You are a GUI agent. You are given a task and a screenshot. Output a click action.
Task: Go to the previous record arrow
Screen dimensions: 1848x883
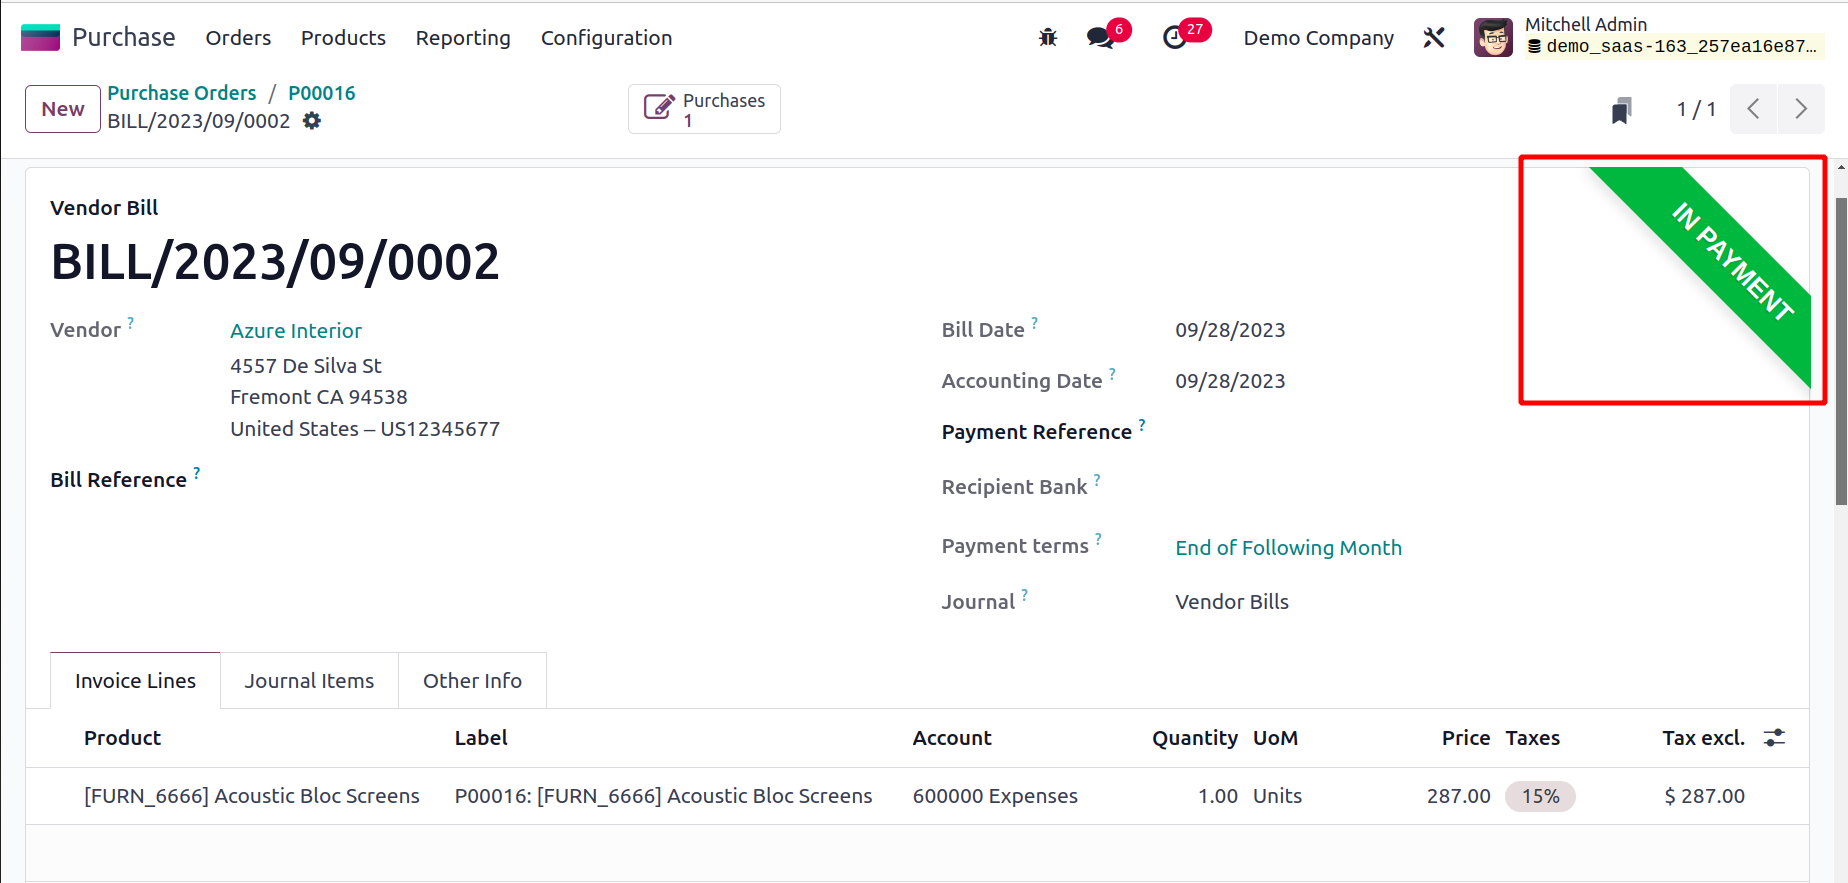(x=1753, y=109)
